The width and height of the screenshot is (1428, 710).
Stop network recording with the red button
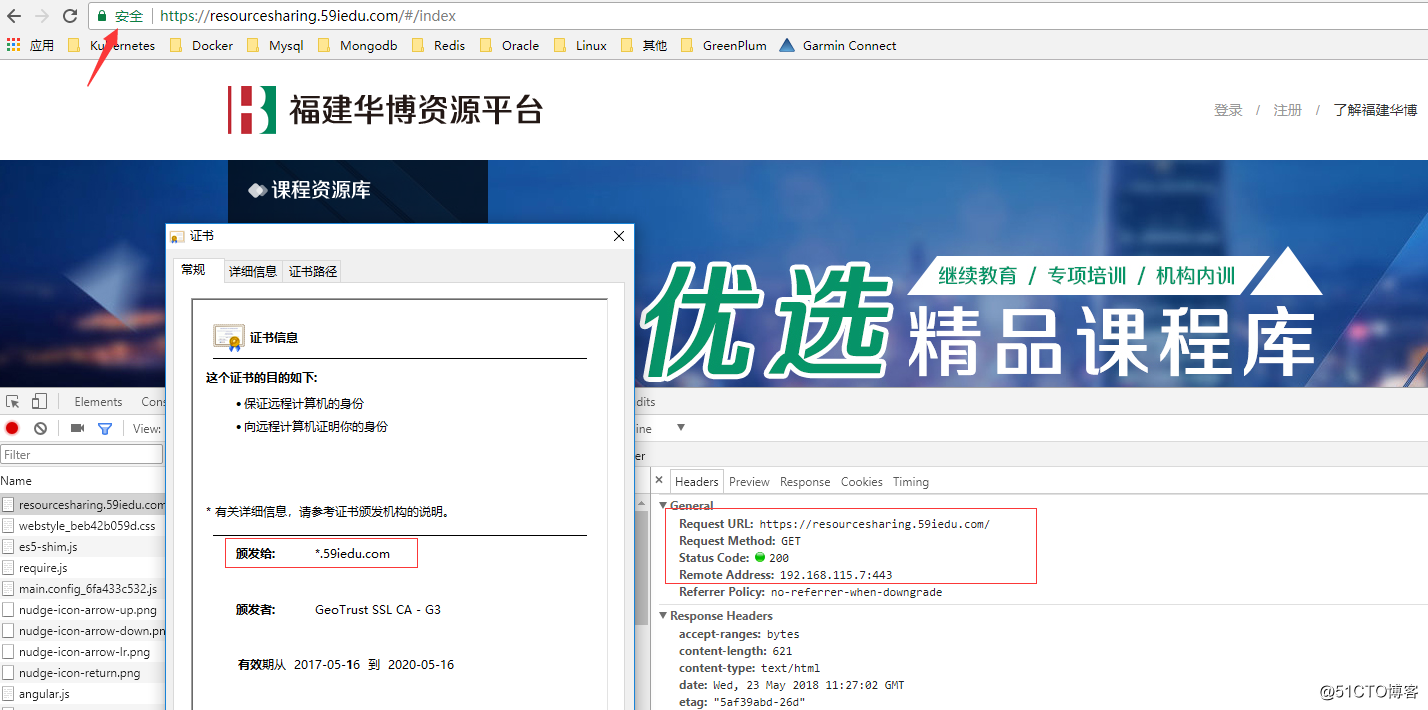click(x=12, y=428)
